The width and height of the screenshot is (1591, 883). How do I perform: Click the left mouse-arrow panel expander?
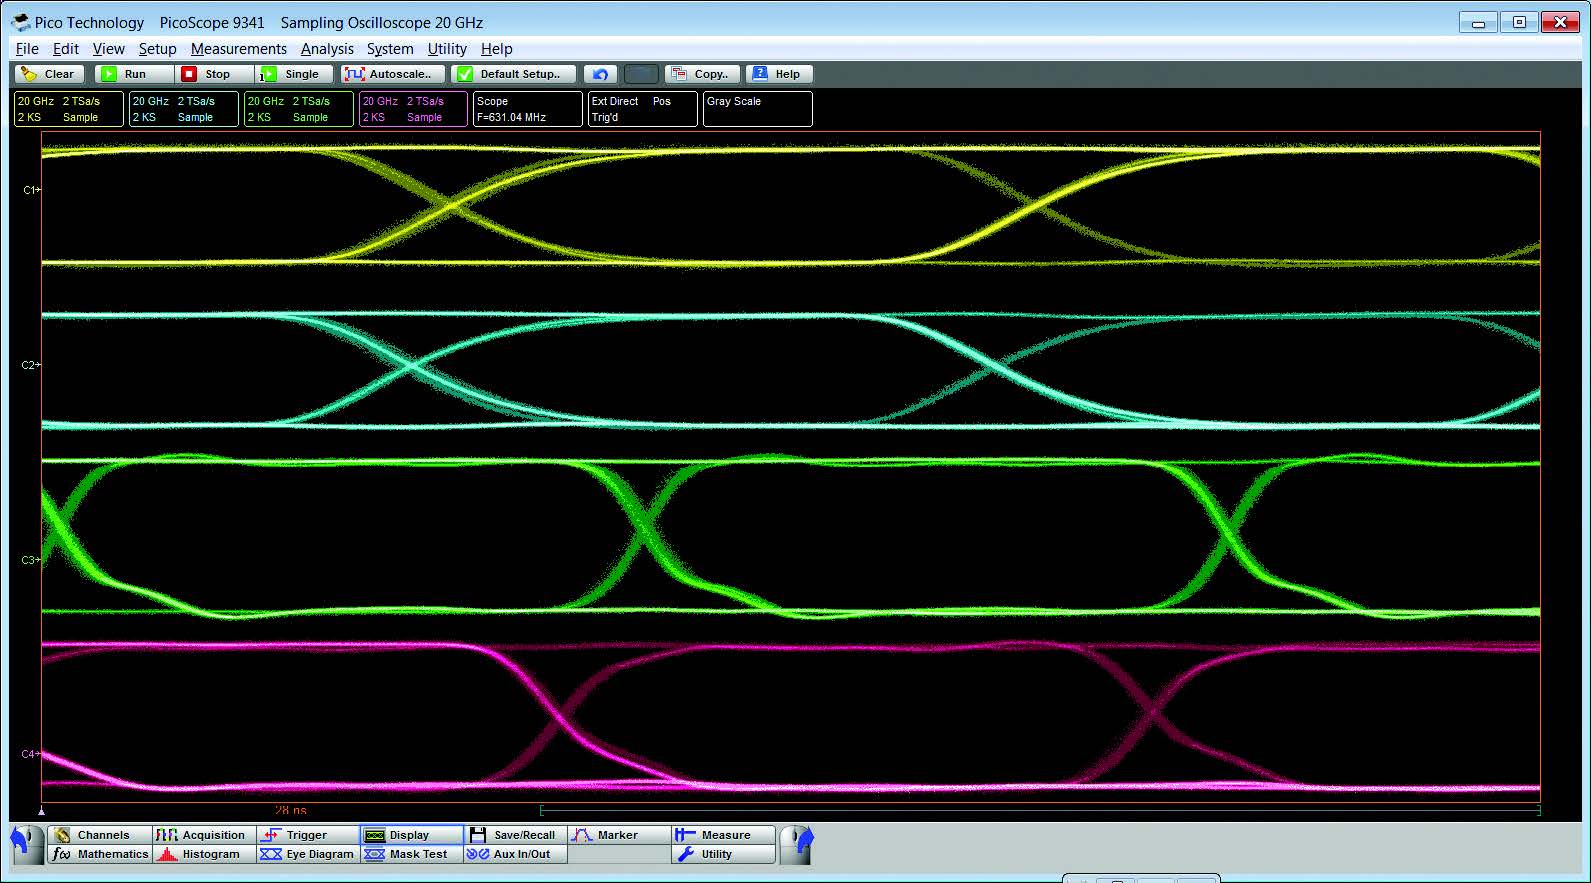click(x=26, y=843)
